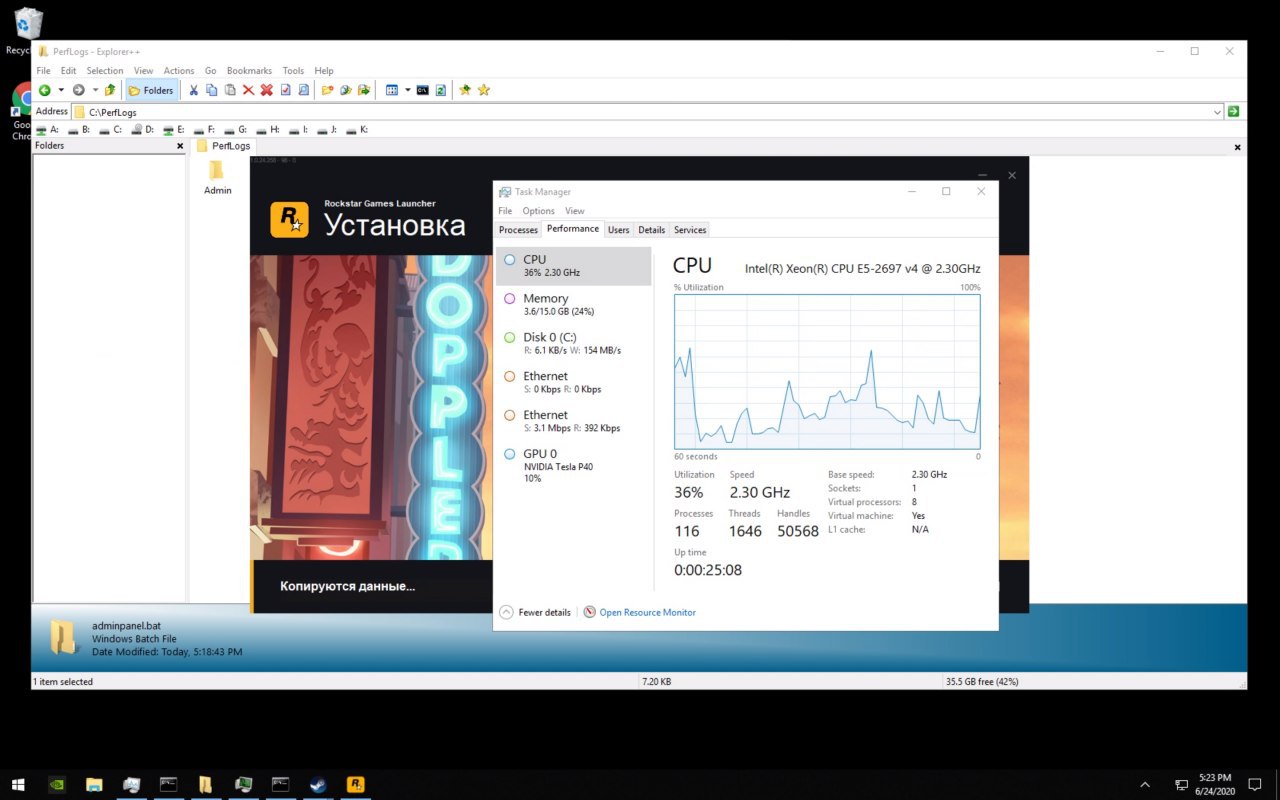Click the Steam icon in the taskbar
Viewport: 1280px width, 800px height.
tap(318, 785)
